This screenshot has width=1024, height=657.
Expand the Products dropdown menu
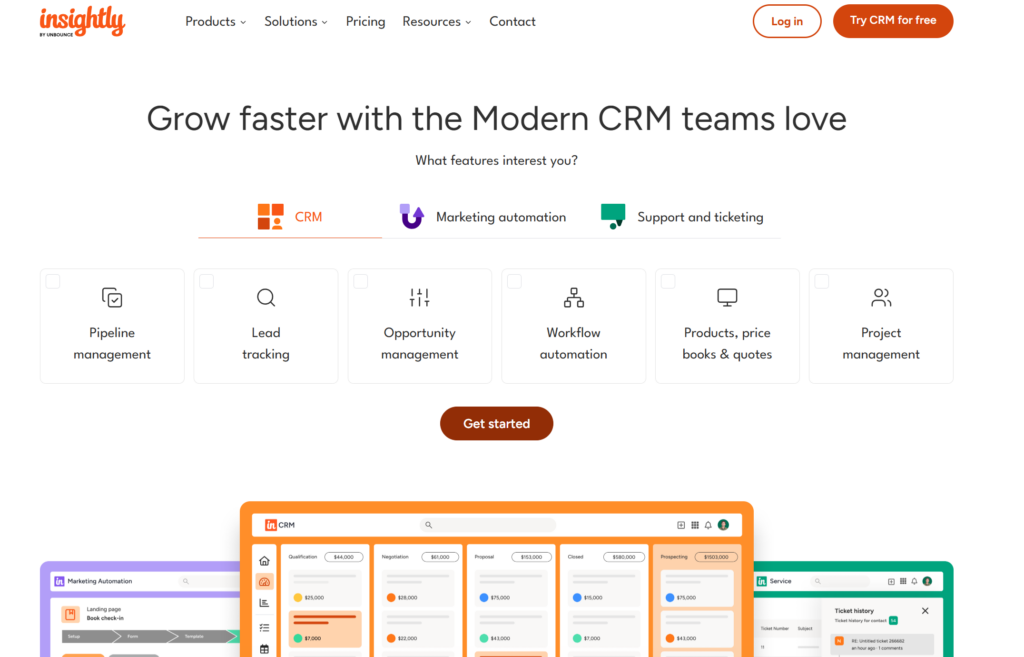pos(216,22)
